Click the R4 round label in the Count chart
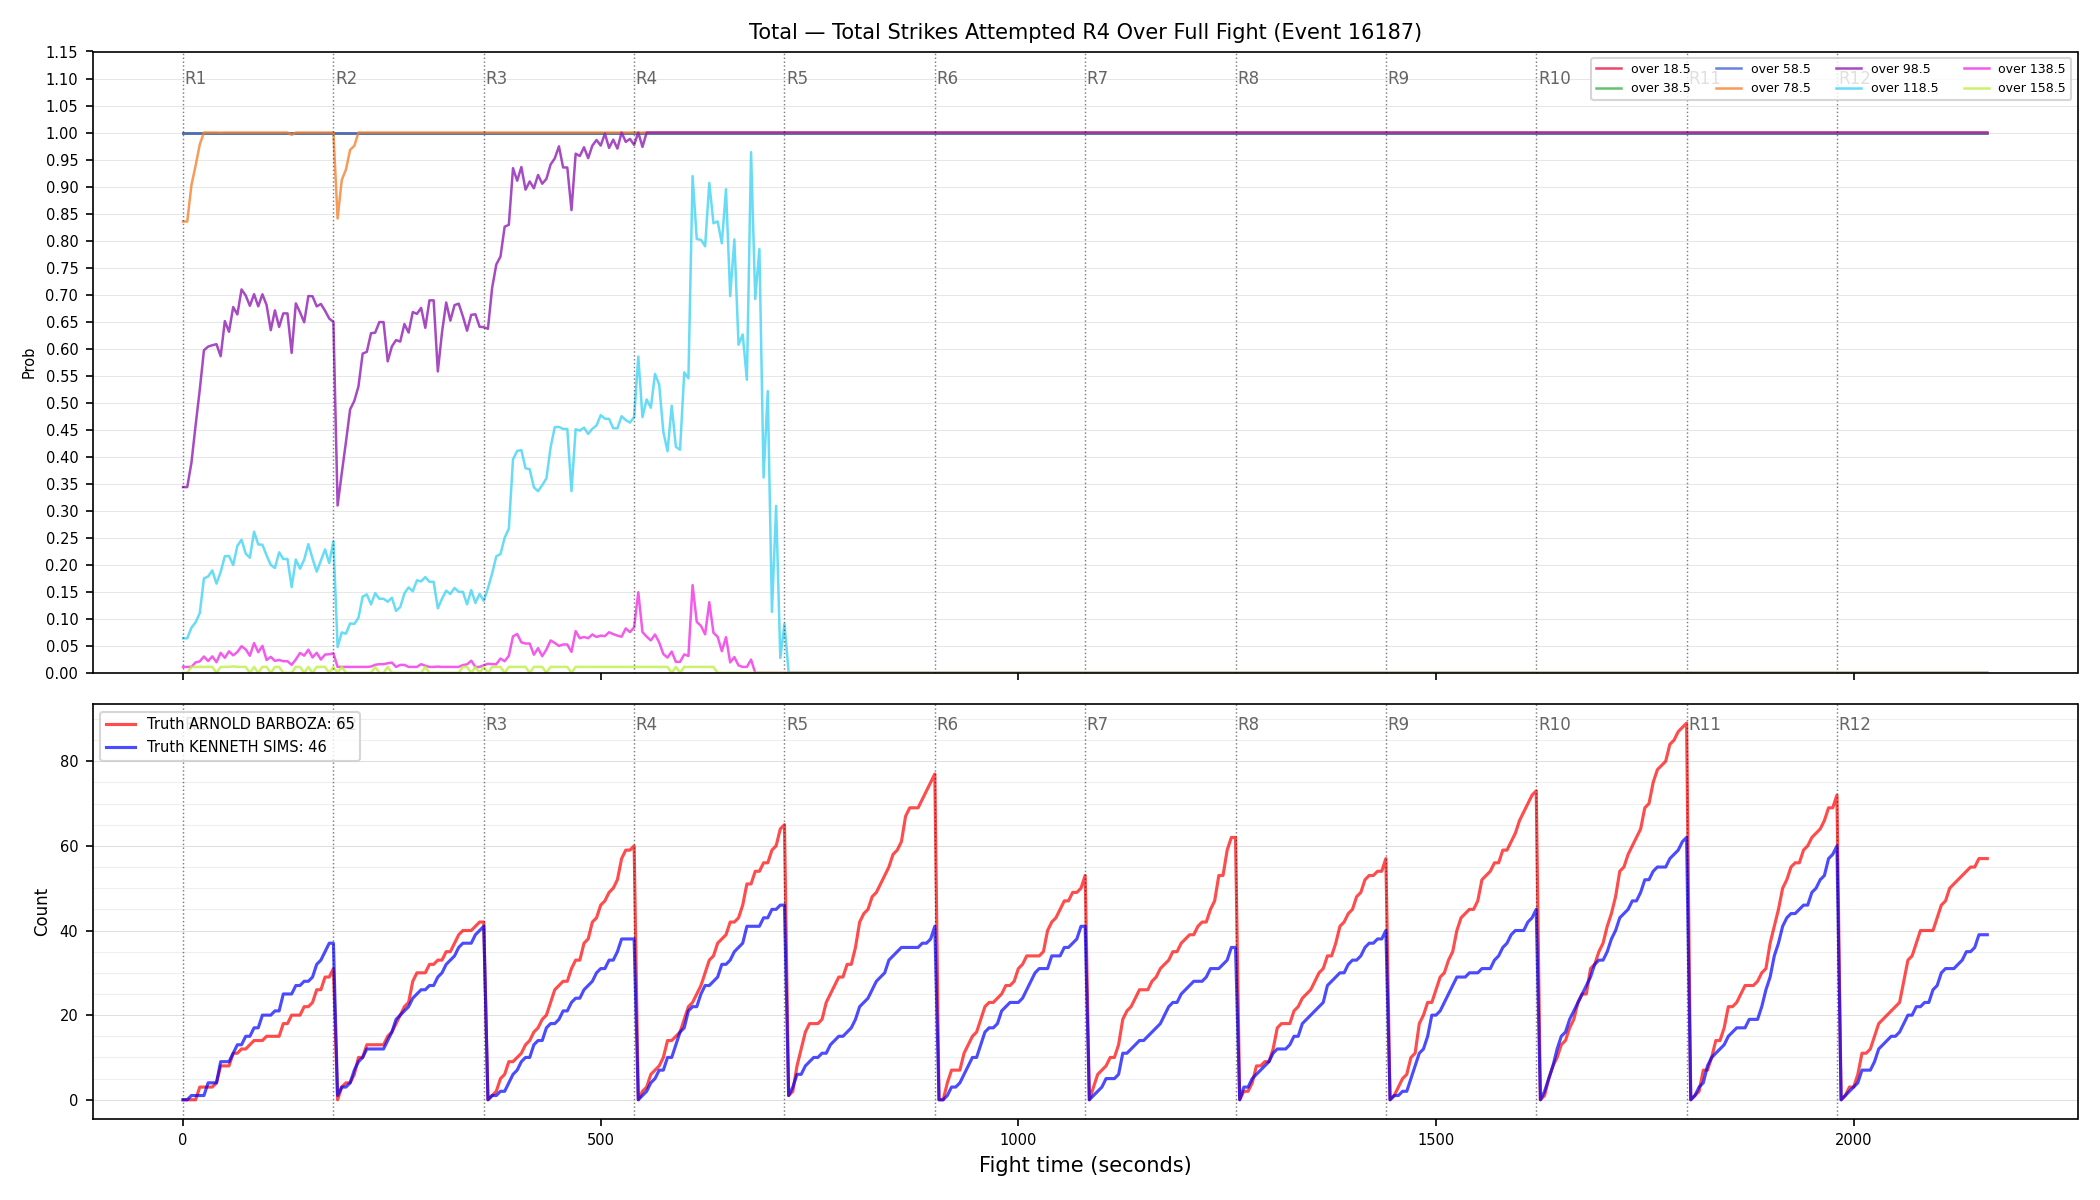The image size is (2100, 1200). [646, 724]
